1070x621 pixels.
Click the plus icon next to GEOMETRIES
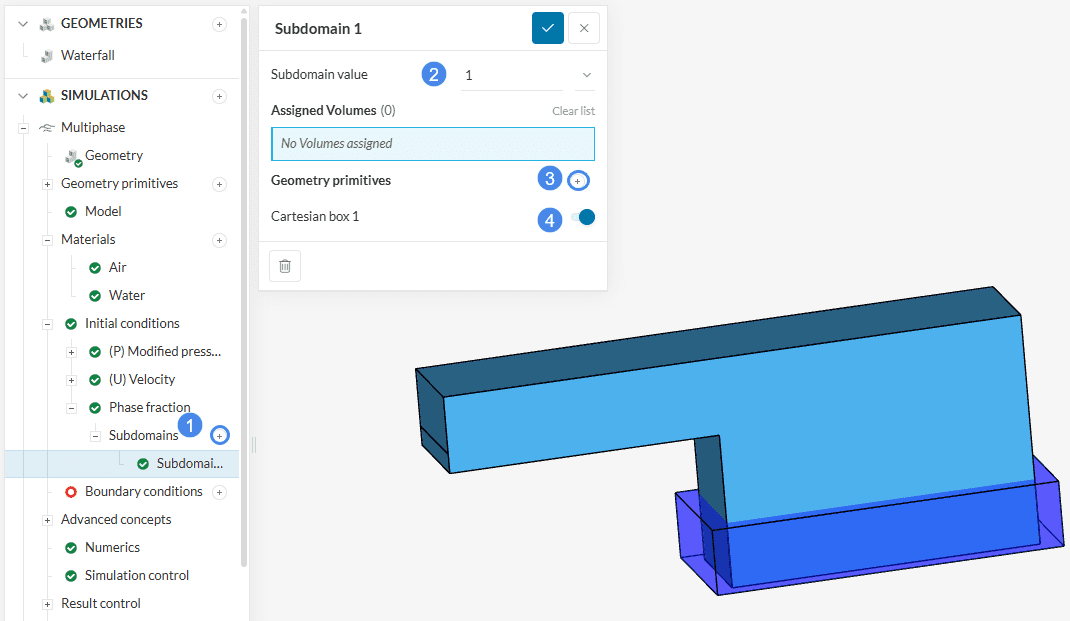tap(220, 24)
